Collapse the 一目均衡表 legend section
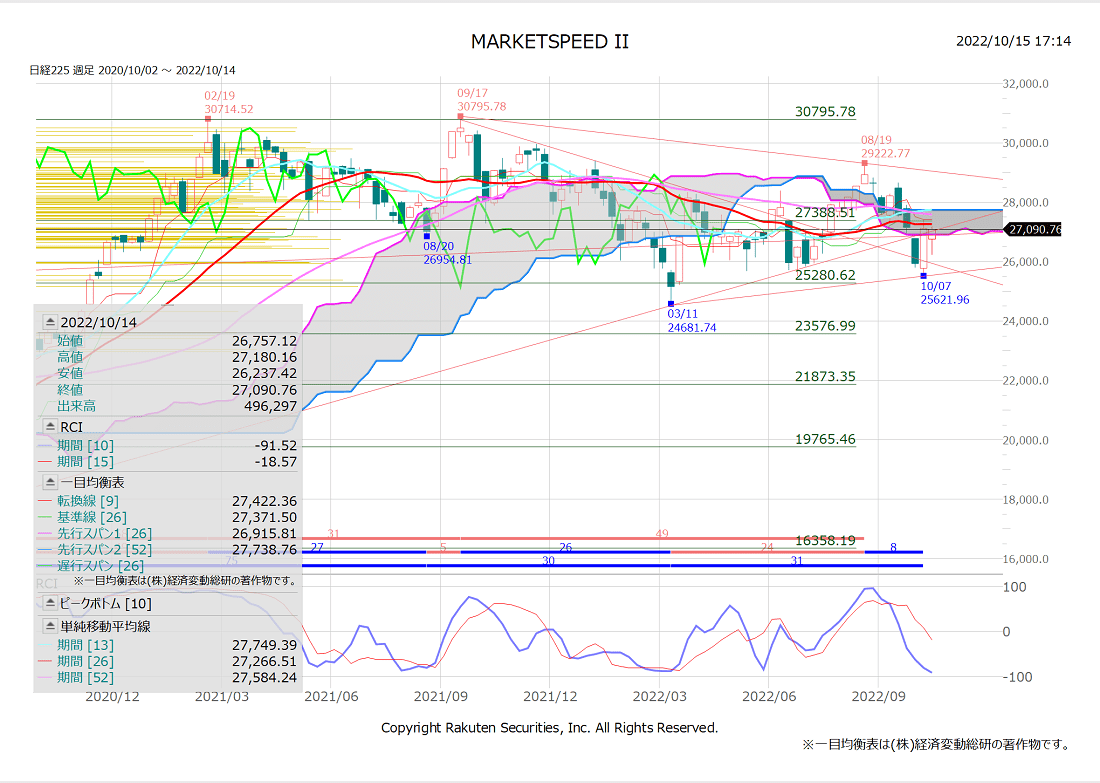The image size is (1100, 783). pos(50,482)
